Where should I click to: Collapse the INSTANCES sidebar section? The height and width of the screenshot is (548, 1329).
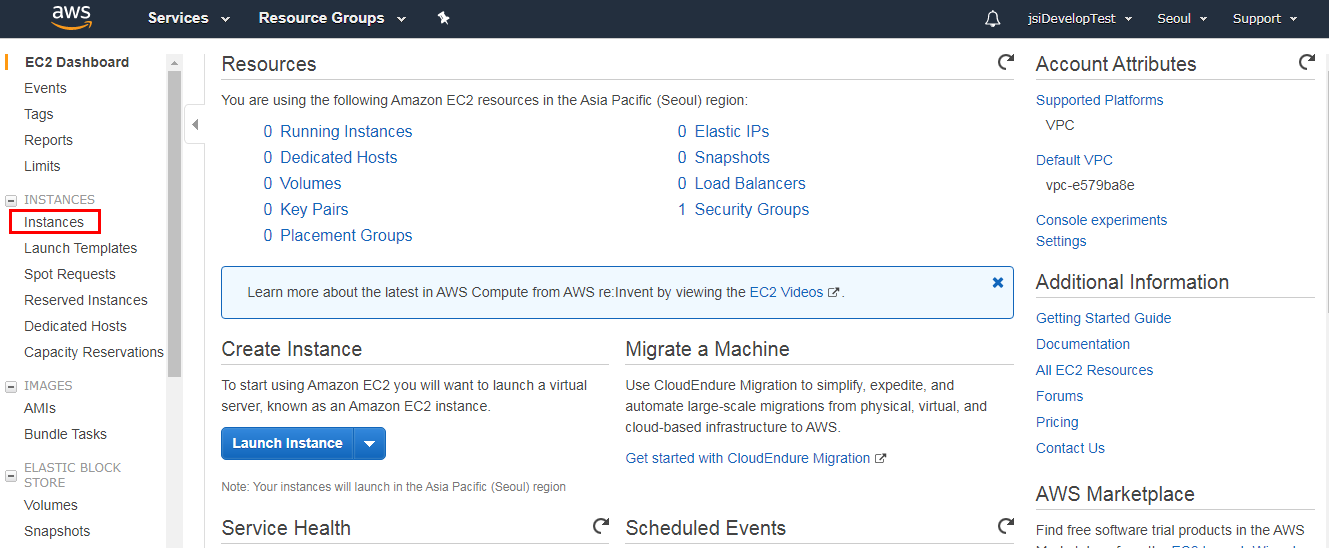pyautogui.click(x=11, y=200)
